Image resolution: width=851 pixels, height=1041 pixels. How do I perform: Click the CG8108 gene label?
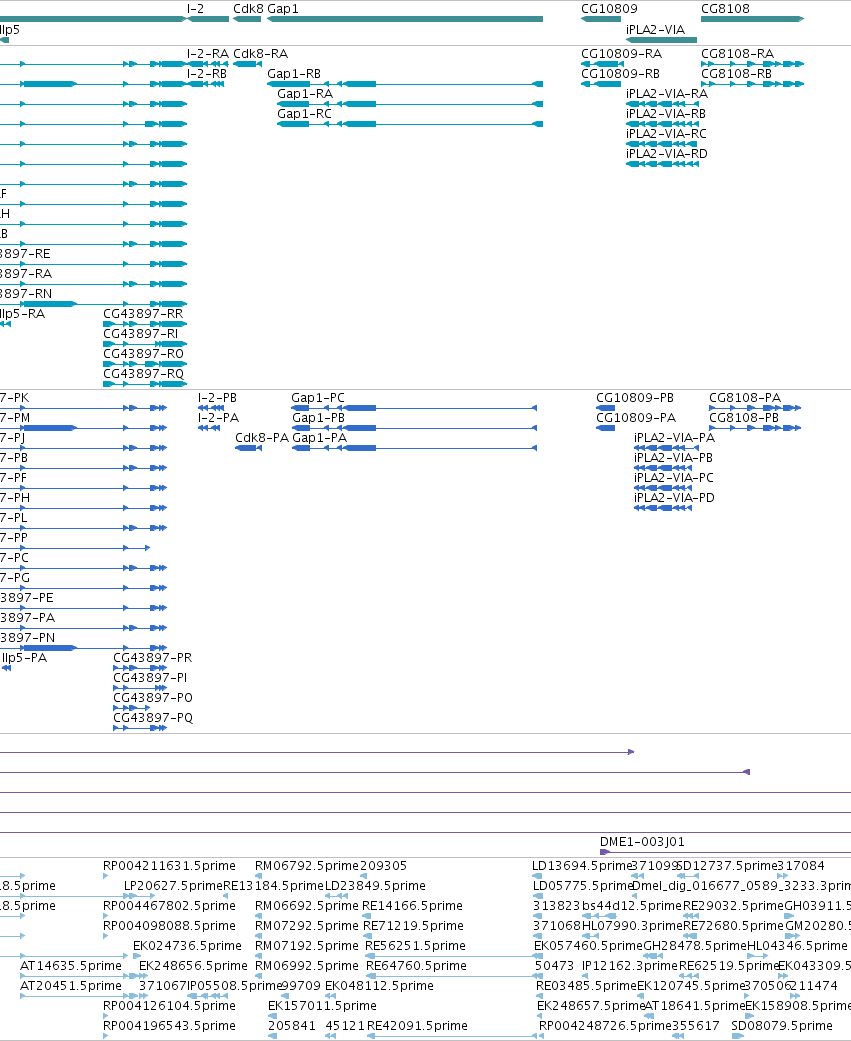[x=725, y=9]
